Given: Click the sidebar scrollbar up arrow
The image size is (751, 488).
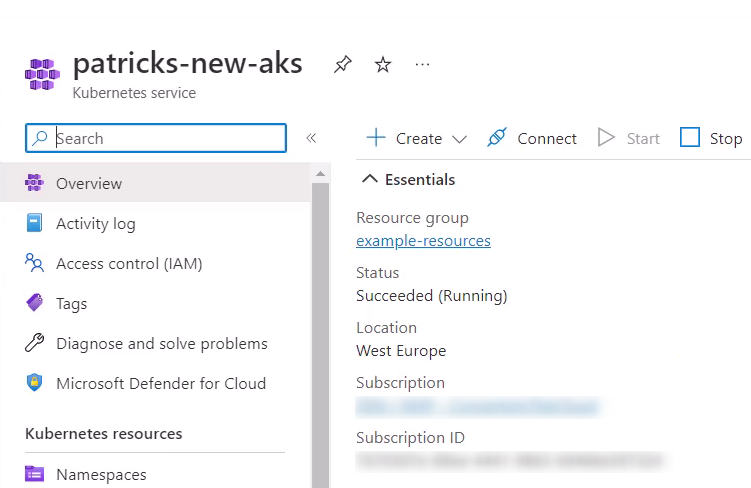Looking at the screenshot, I should (x=320, y=174).
